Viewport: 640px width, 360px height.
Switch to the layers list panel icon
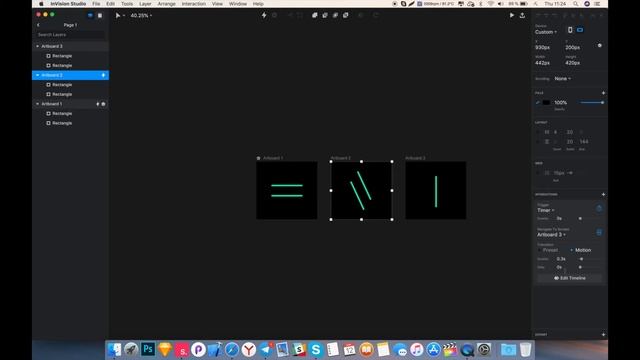(90, 16)
